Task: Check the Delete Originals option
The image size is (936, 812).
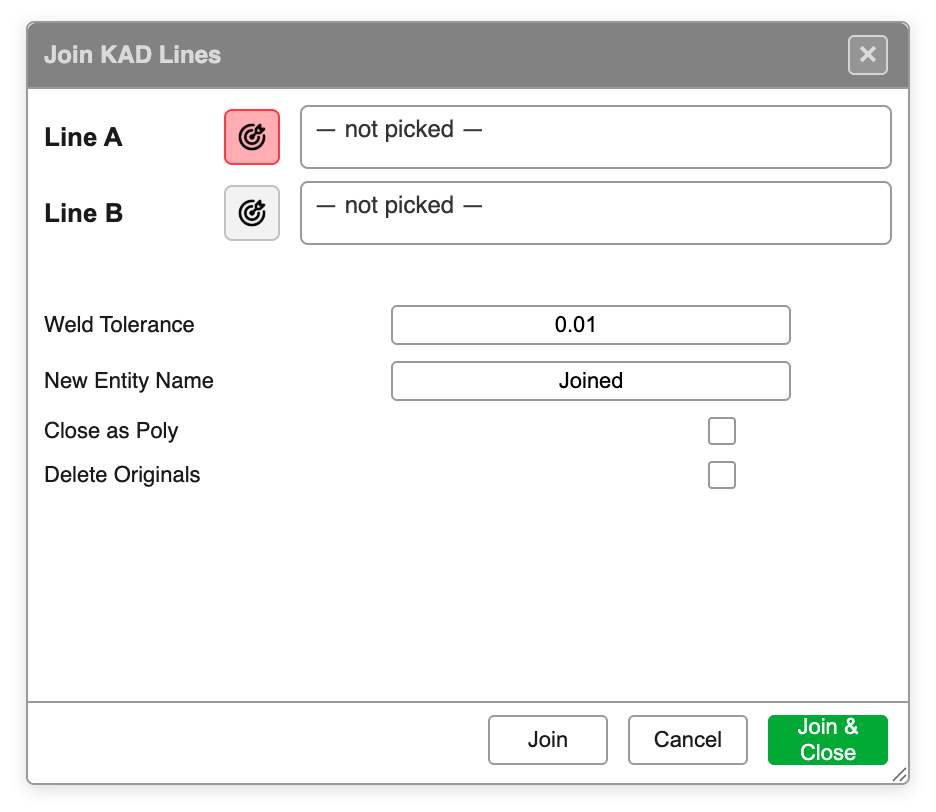Action: 721,475
